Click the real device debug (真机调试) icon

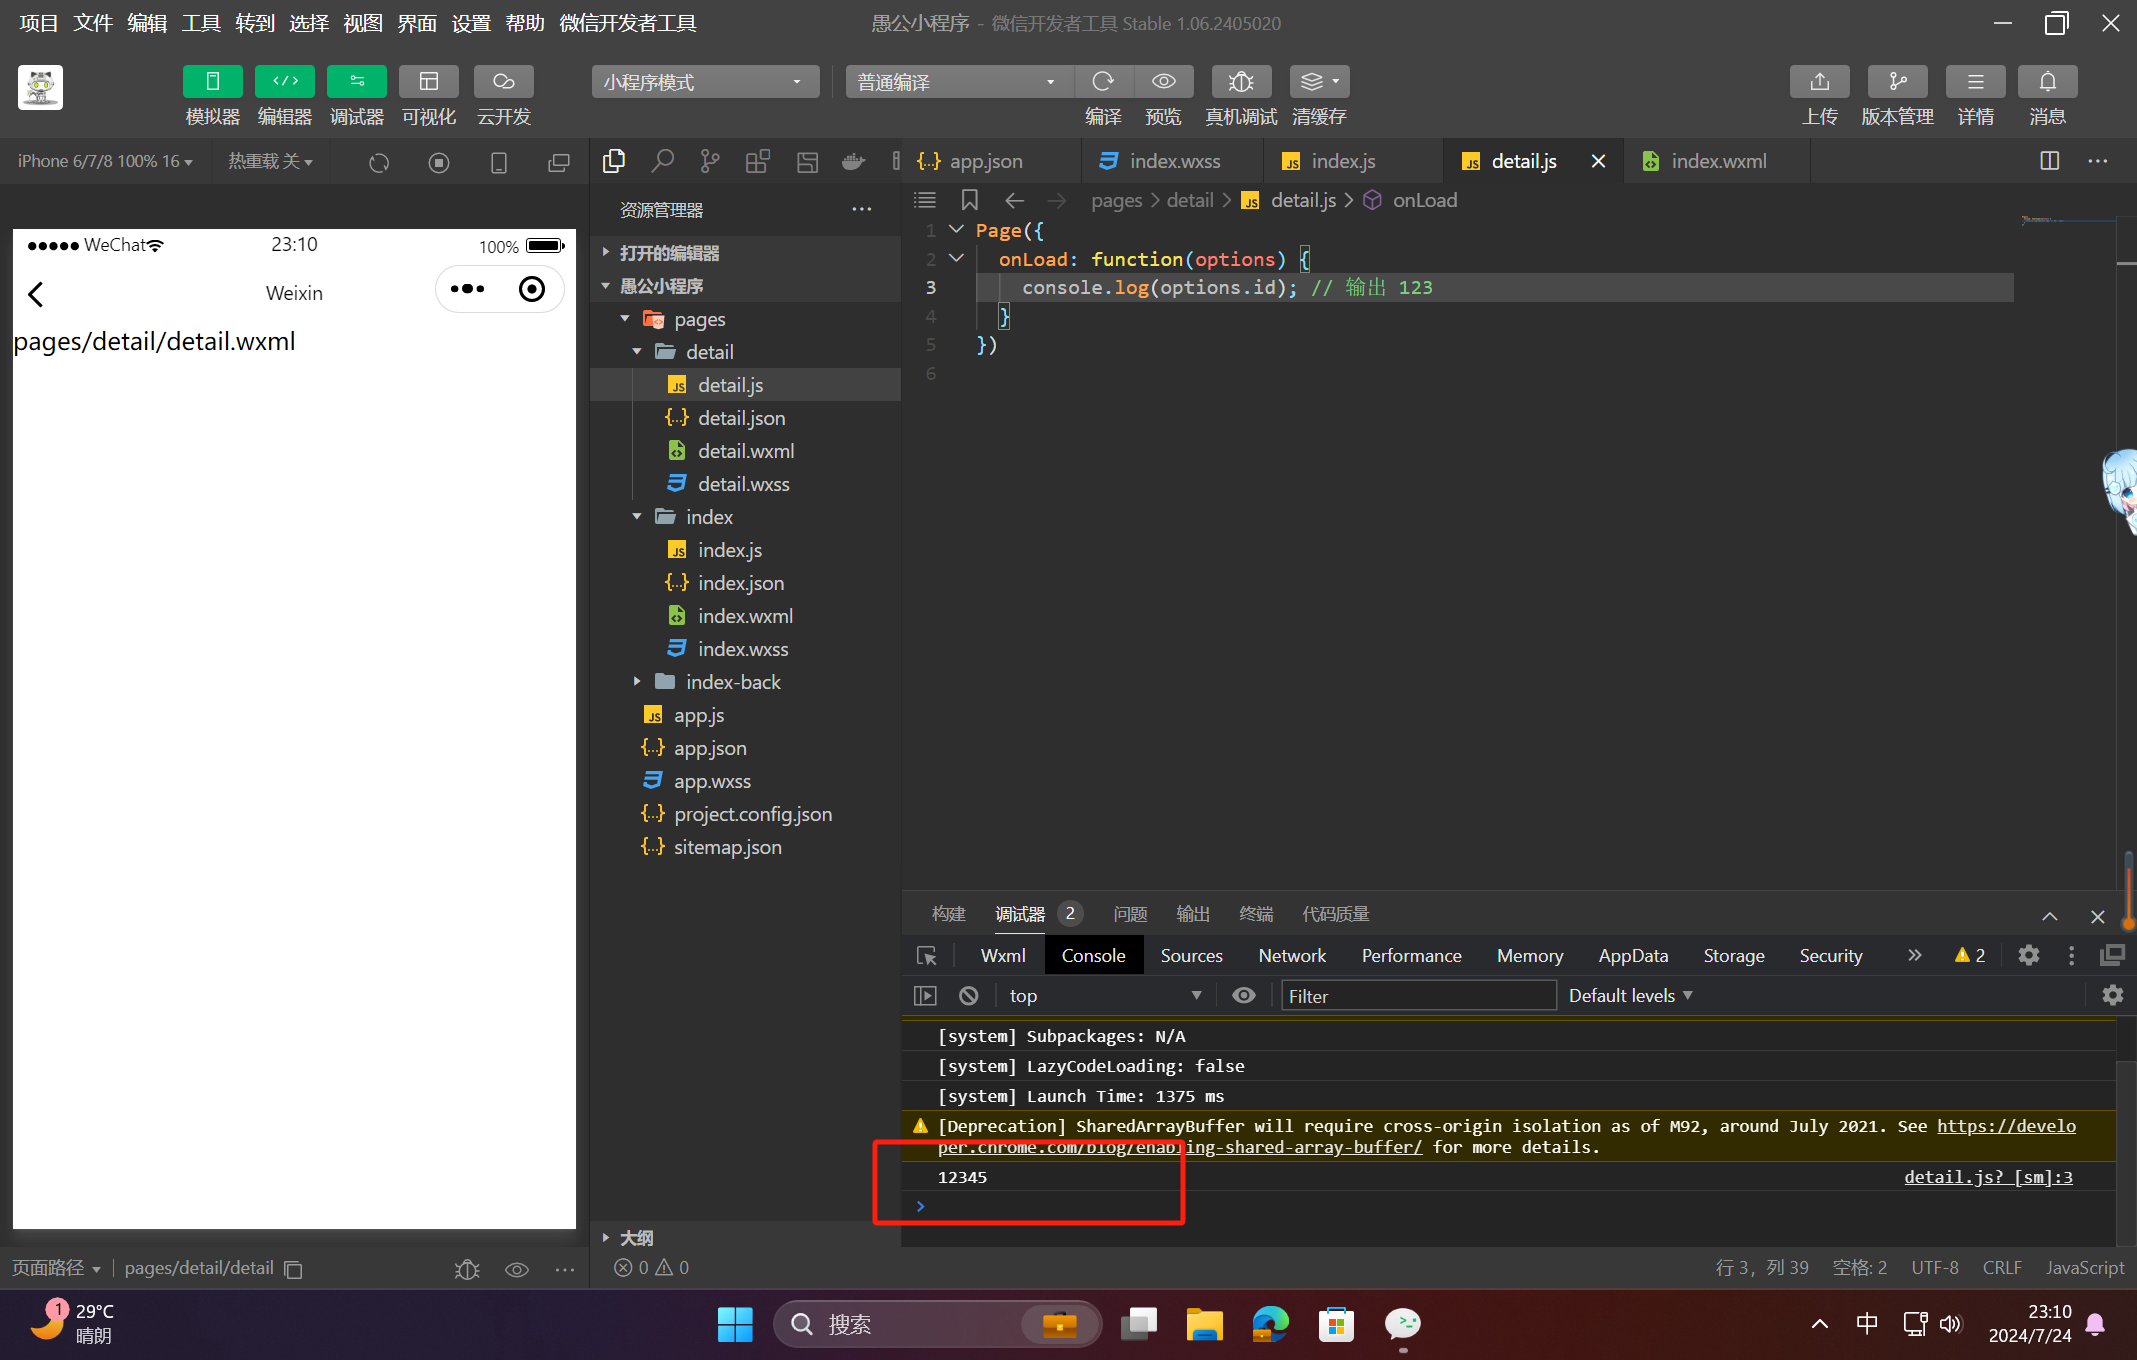(x=1240, y=82)
